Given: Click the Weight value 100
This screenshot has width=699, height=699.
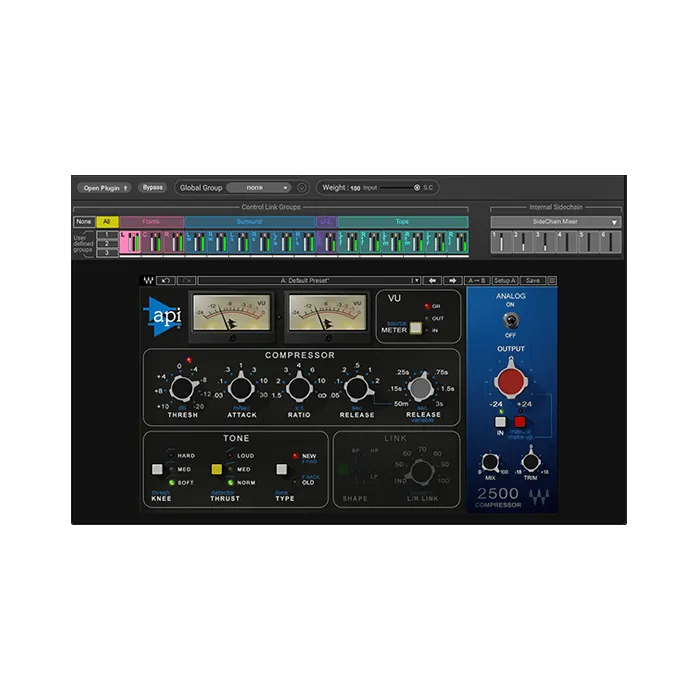Looking at the screenshot, I should coord(355,188).
